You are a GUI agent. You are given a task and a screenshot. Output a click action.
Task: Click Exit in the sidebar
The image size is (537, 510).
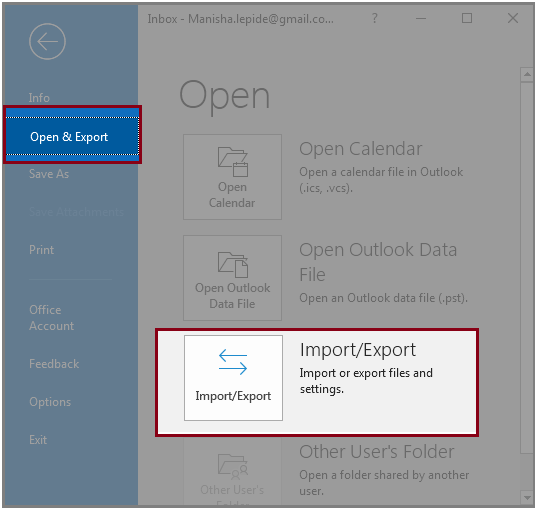point(38,440)
